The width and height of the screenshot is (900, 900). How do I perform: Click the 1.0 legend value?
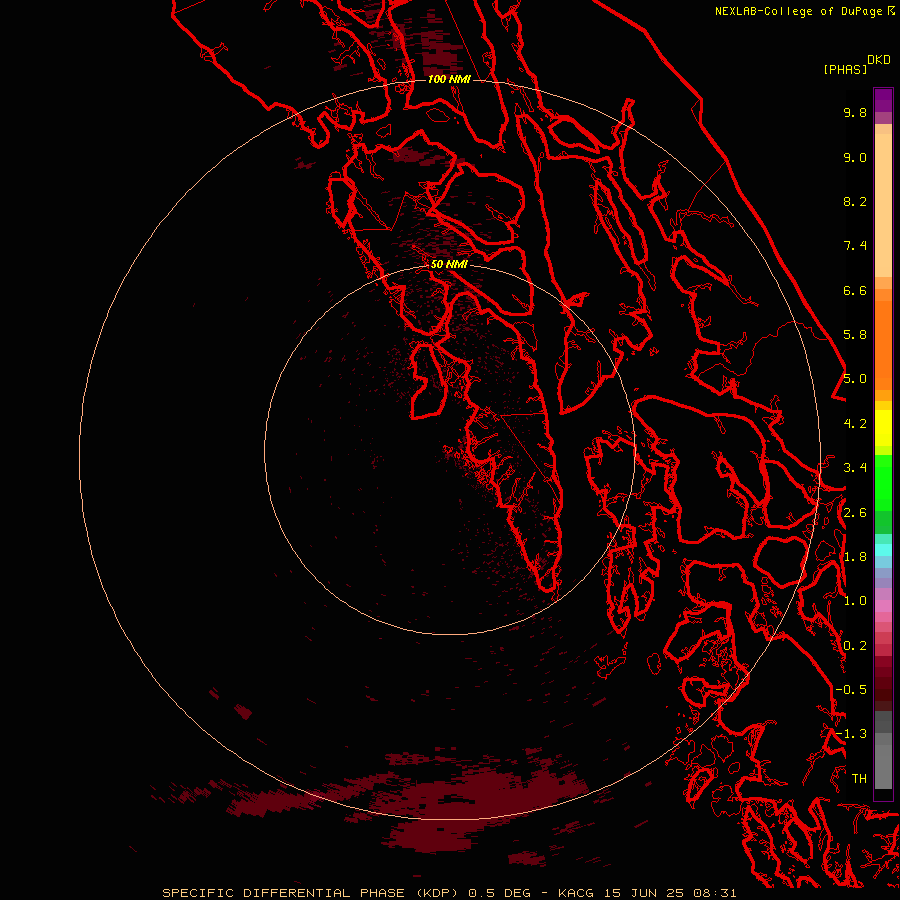(855, 601)
